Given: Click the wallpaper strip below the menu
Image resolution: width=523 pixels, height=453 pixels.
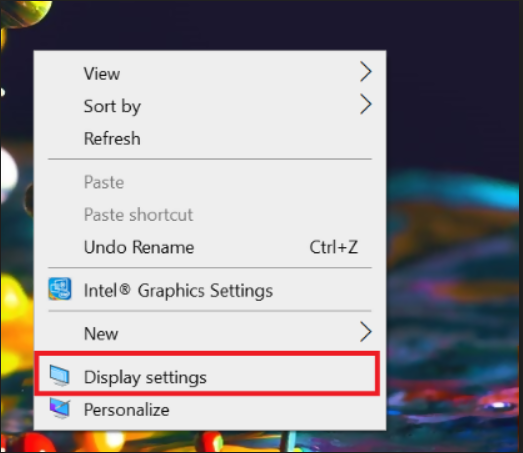Looking at the screenshot, I should coord(210,441).
